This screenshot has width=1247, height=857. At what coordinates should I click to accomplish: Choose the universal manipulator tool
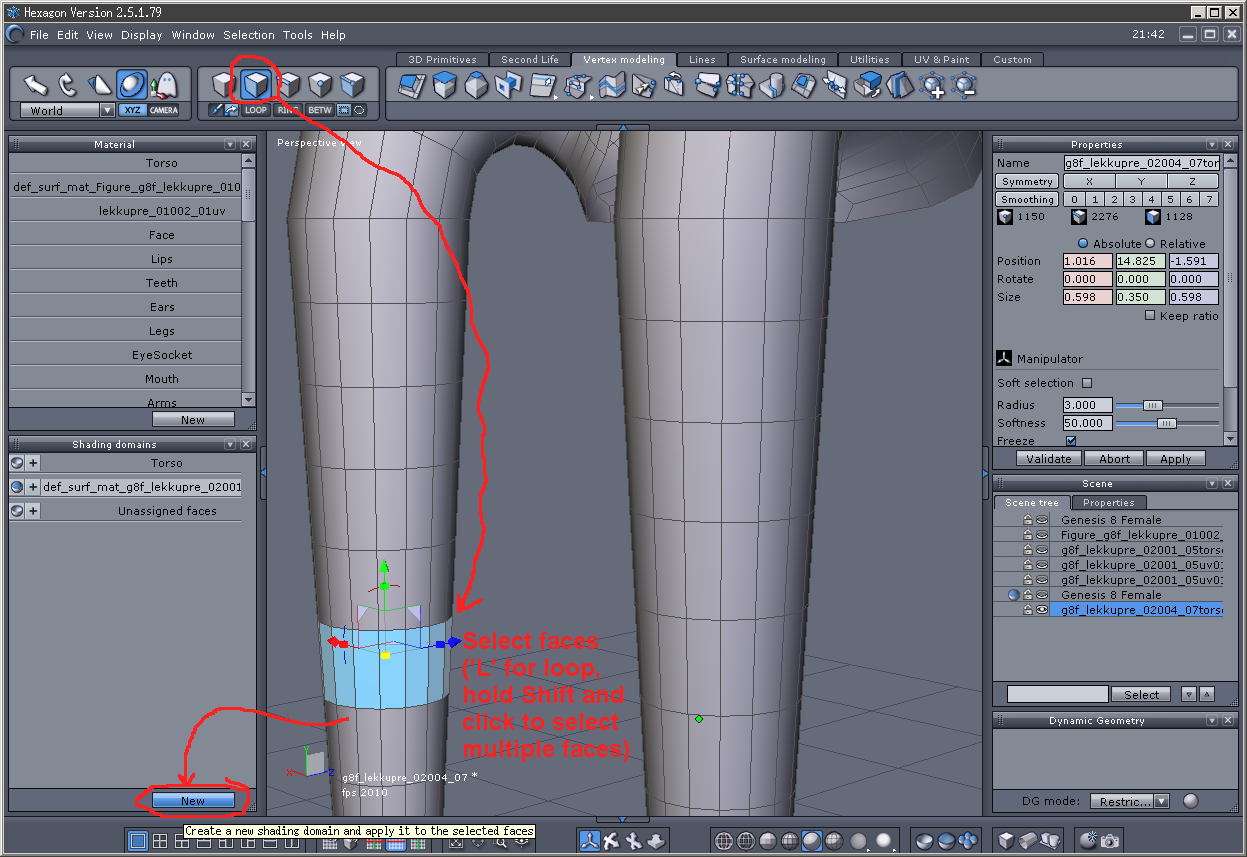pyautogui.click(x=131, y=84)
